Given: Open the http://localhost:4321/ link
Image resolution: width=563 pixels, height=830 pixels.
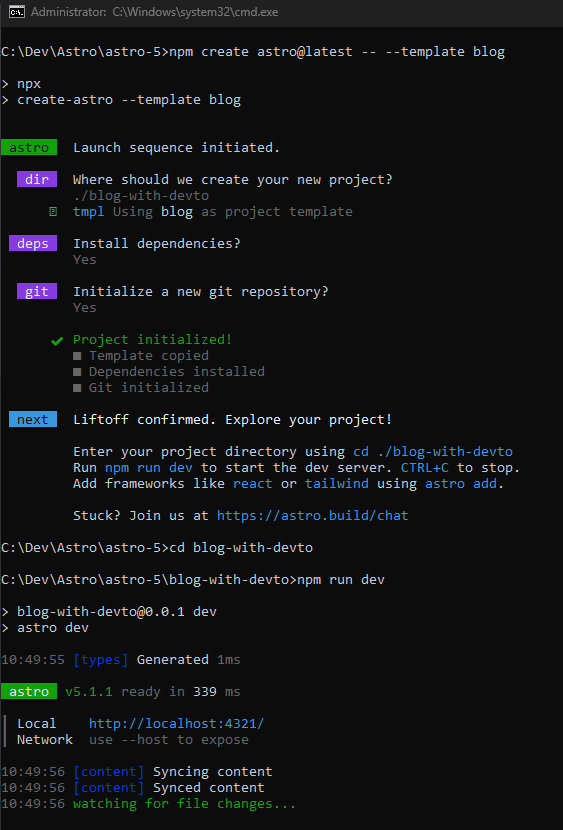Looking at the screenshot, I should pos(176,724).
